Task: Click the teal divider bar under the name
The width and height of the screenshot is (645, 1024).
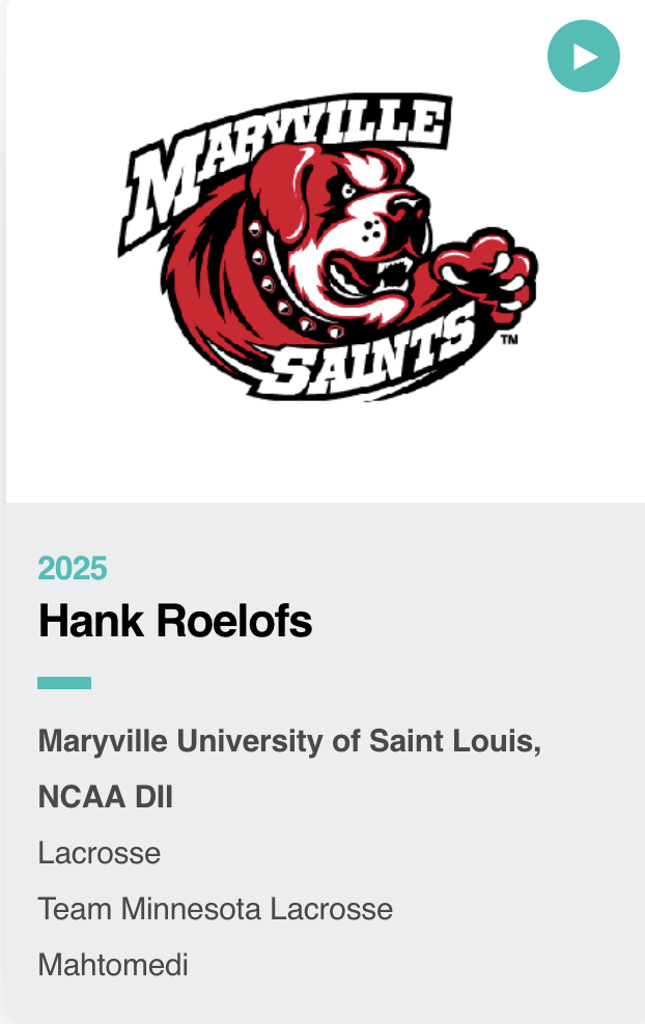Action: 64,683
